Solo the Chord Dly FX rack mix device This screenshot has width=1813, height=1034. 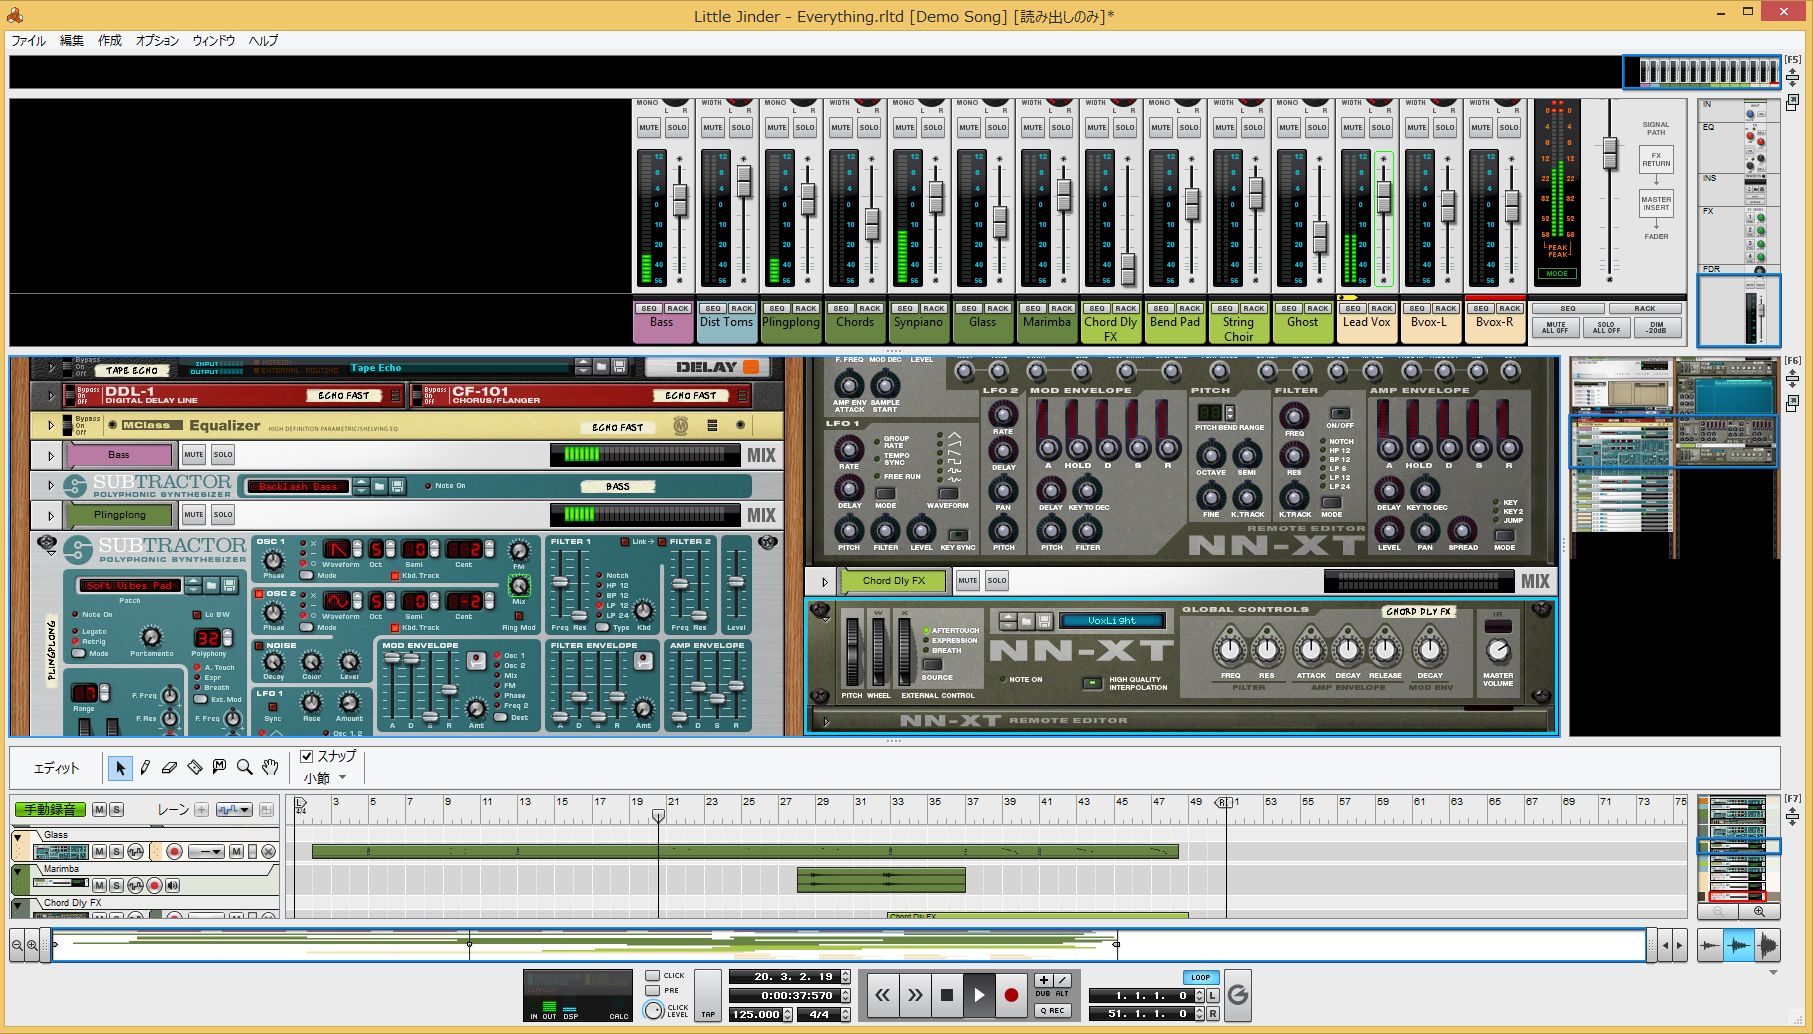point(997,581)
